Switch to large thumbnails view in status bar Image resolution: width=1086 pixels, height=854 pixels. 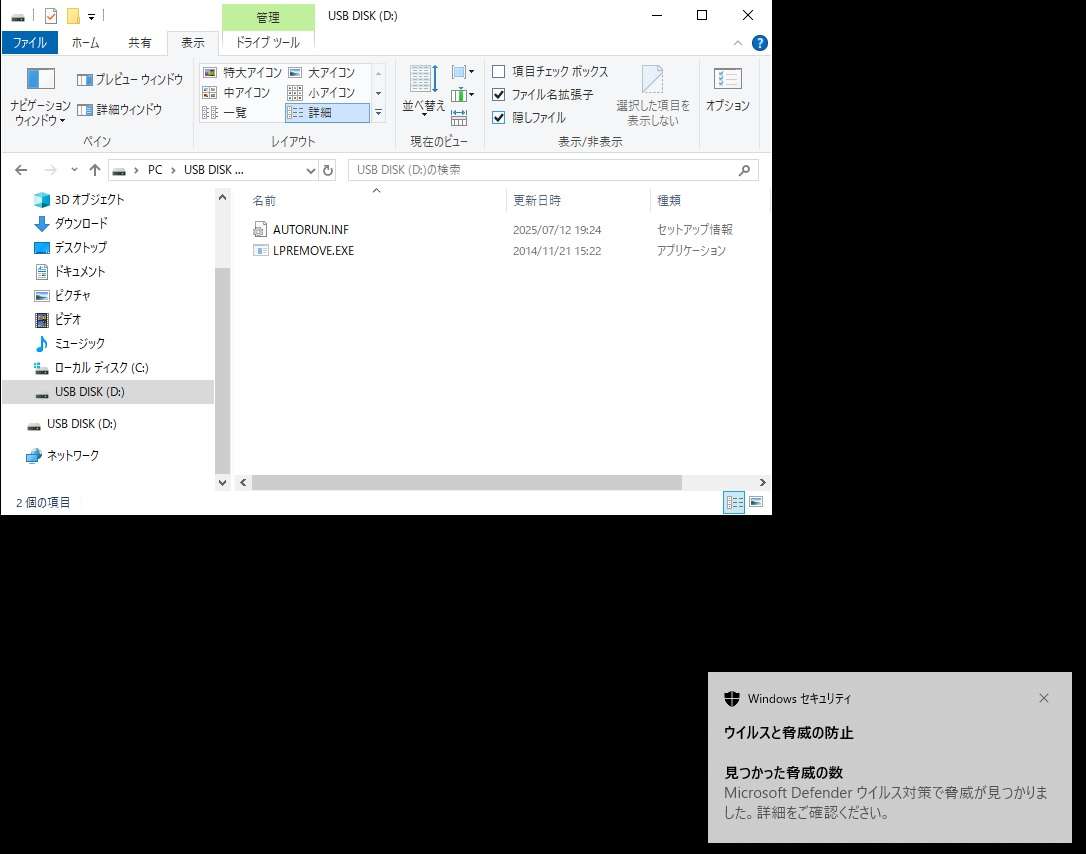point(756,502)
